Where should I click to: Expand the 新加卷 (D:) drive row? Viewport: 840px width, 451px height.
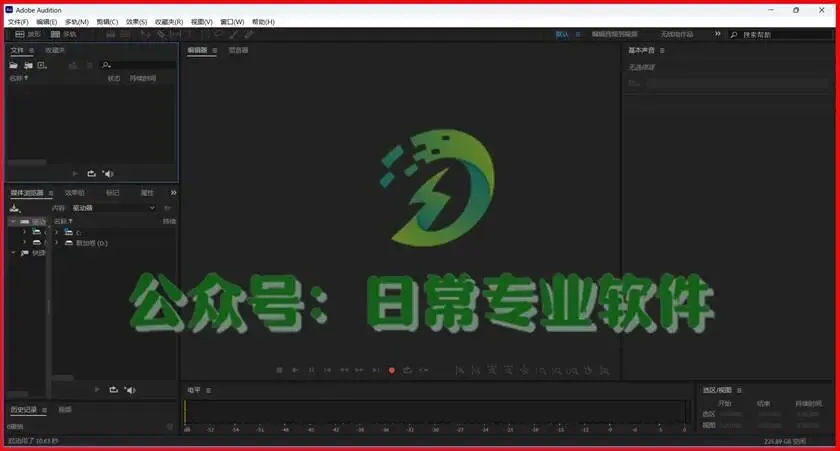[x=57, y=243]
